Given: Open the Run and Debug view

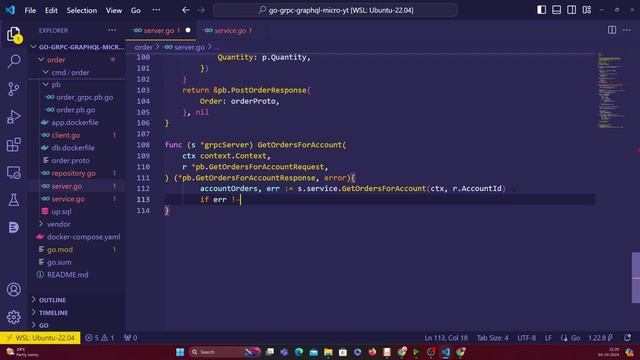Looking at the screenshot, I should click(x=13, y=117).
